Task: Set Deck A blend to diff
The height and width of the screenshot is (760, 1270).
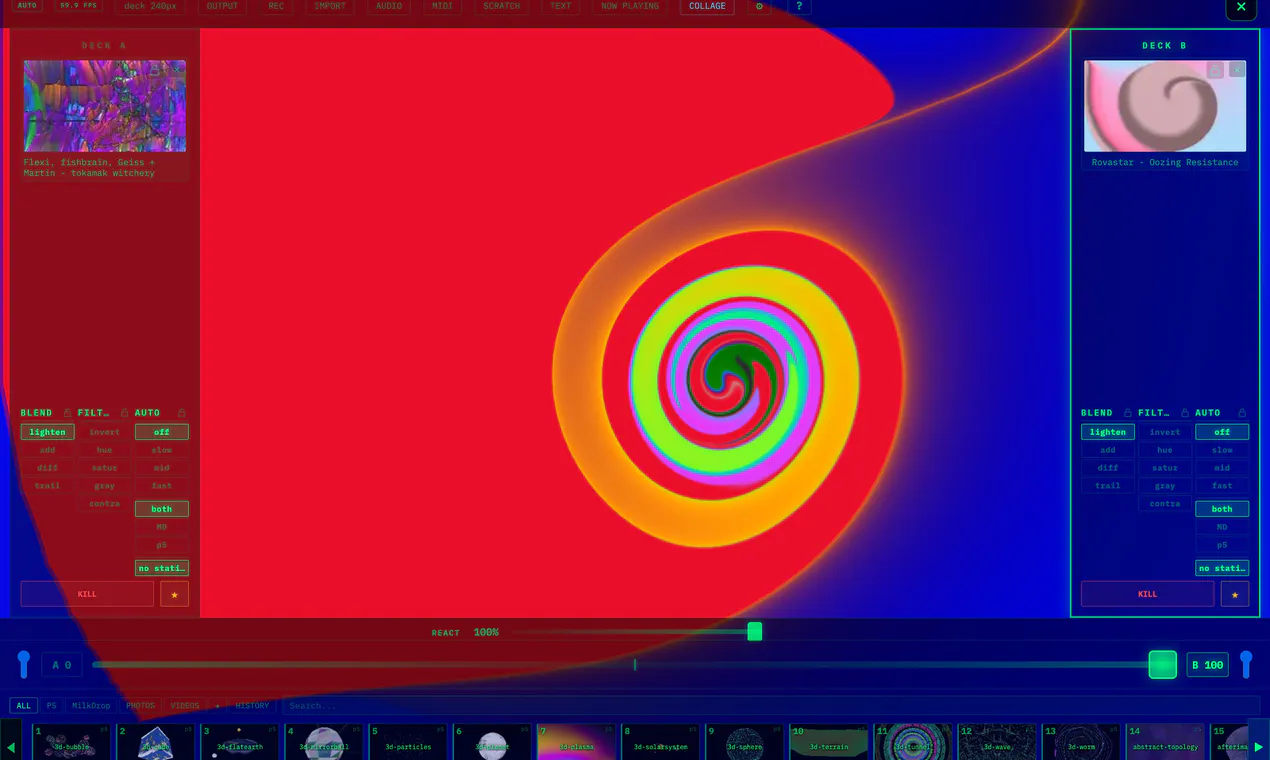Action: pyautogui.click(x=47, y=468)
